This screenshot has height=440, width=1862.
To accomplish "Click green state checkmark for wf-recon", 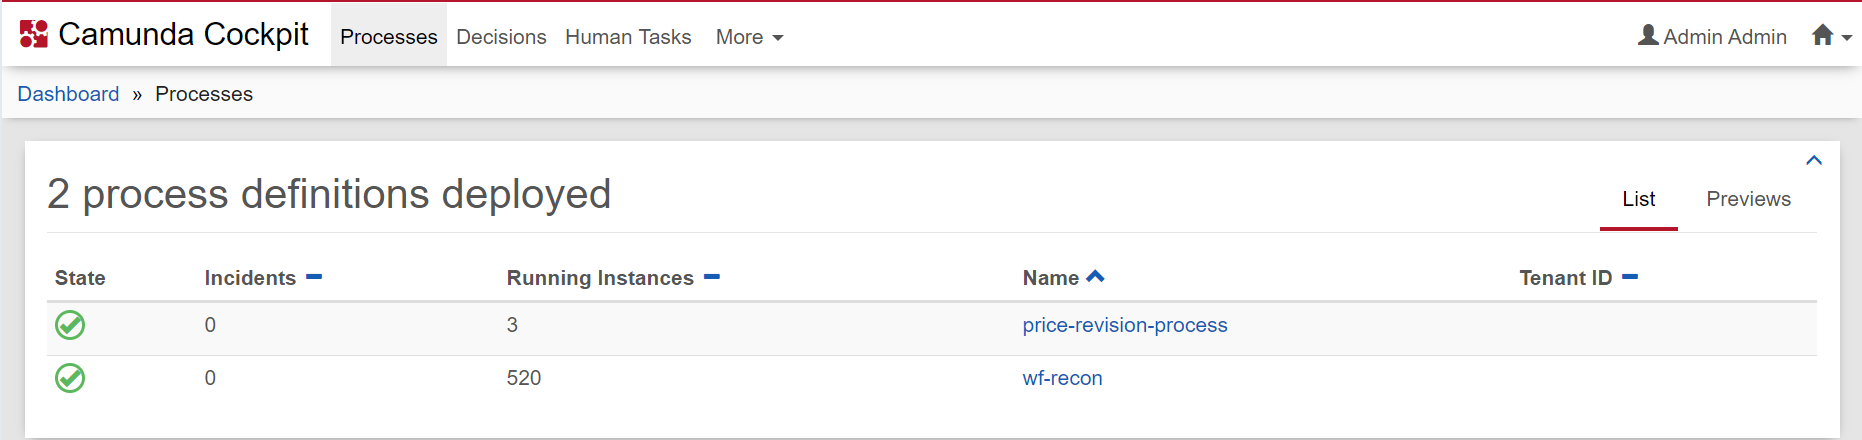I will tap(70, 378).
